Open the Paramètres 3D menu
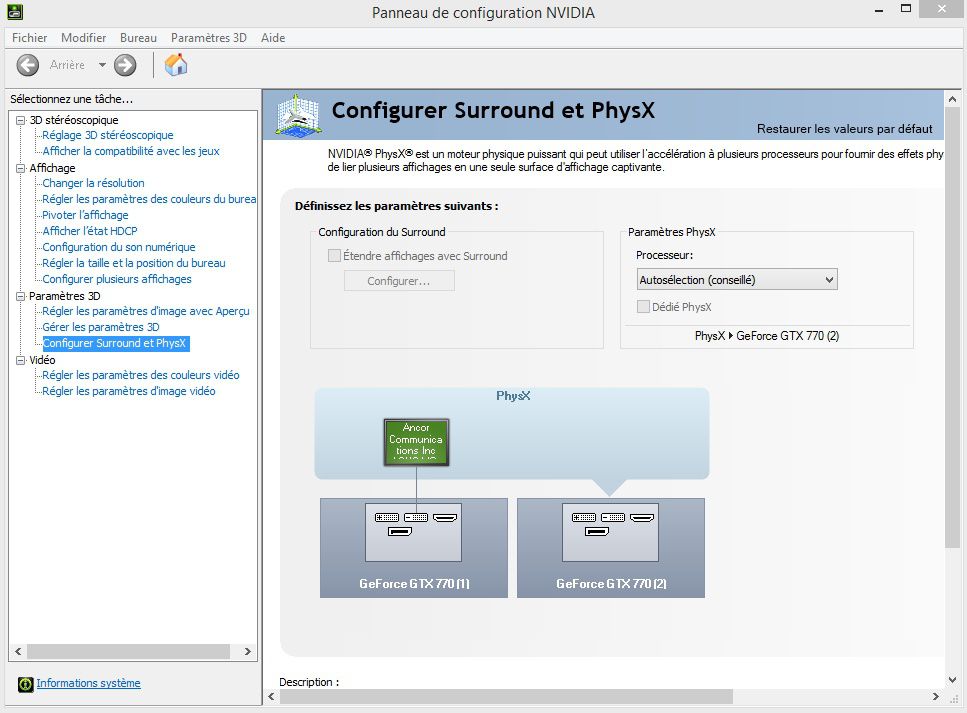 click(208, 38)
